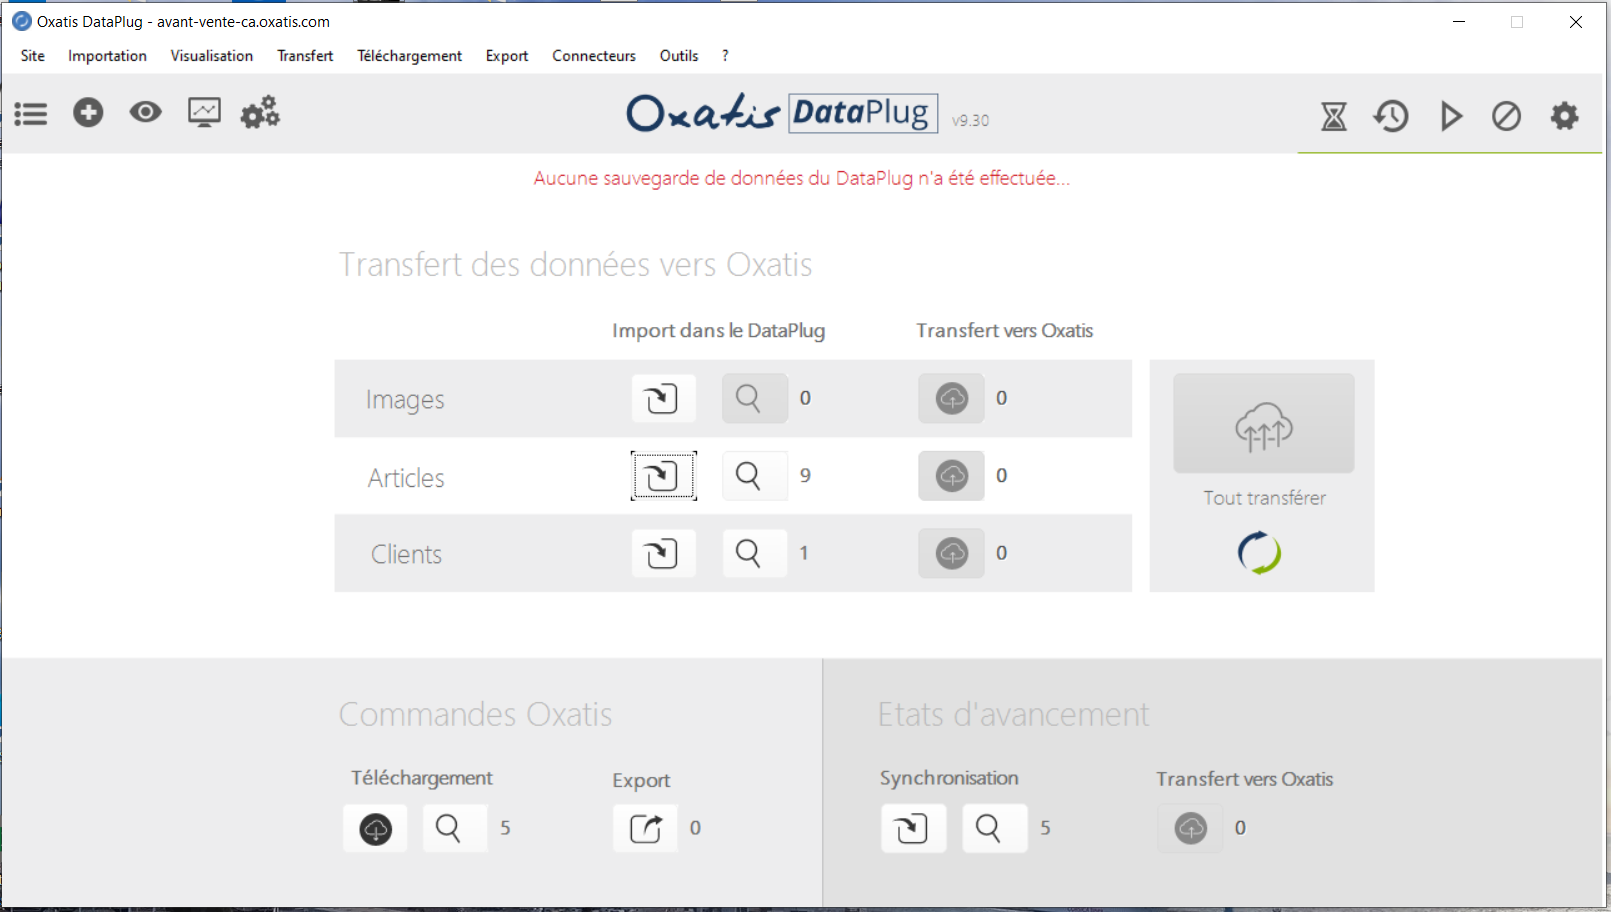
Task: View downloaded orders with magnifier
Action: pyautogui.click(x=455, y=828)
